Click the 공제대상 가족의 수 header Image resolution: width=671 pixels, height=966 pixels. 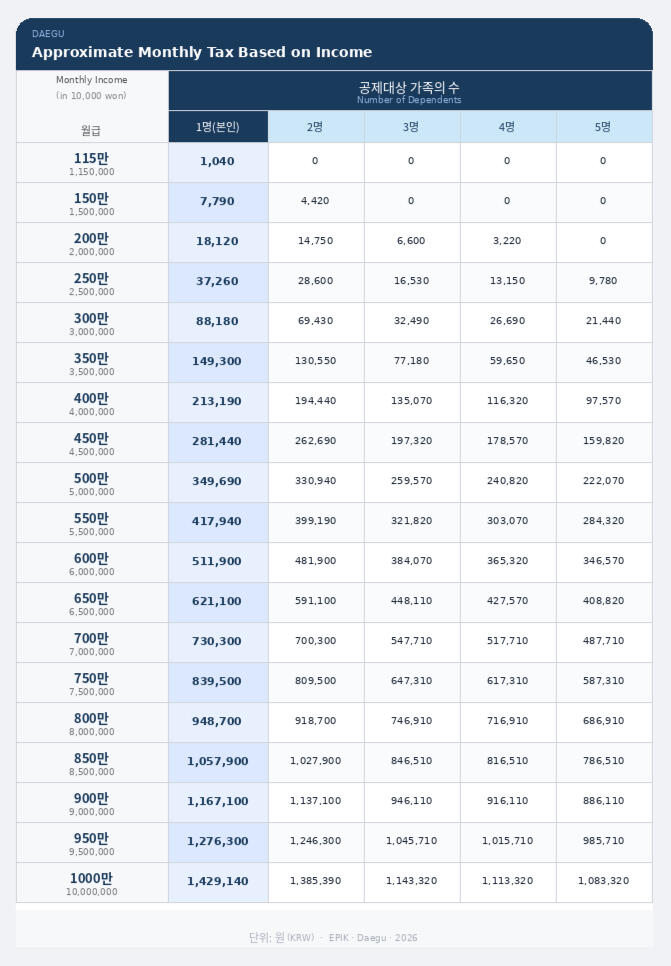tap(410, 89)
